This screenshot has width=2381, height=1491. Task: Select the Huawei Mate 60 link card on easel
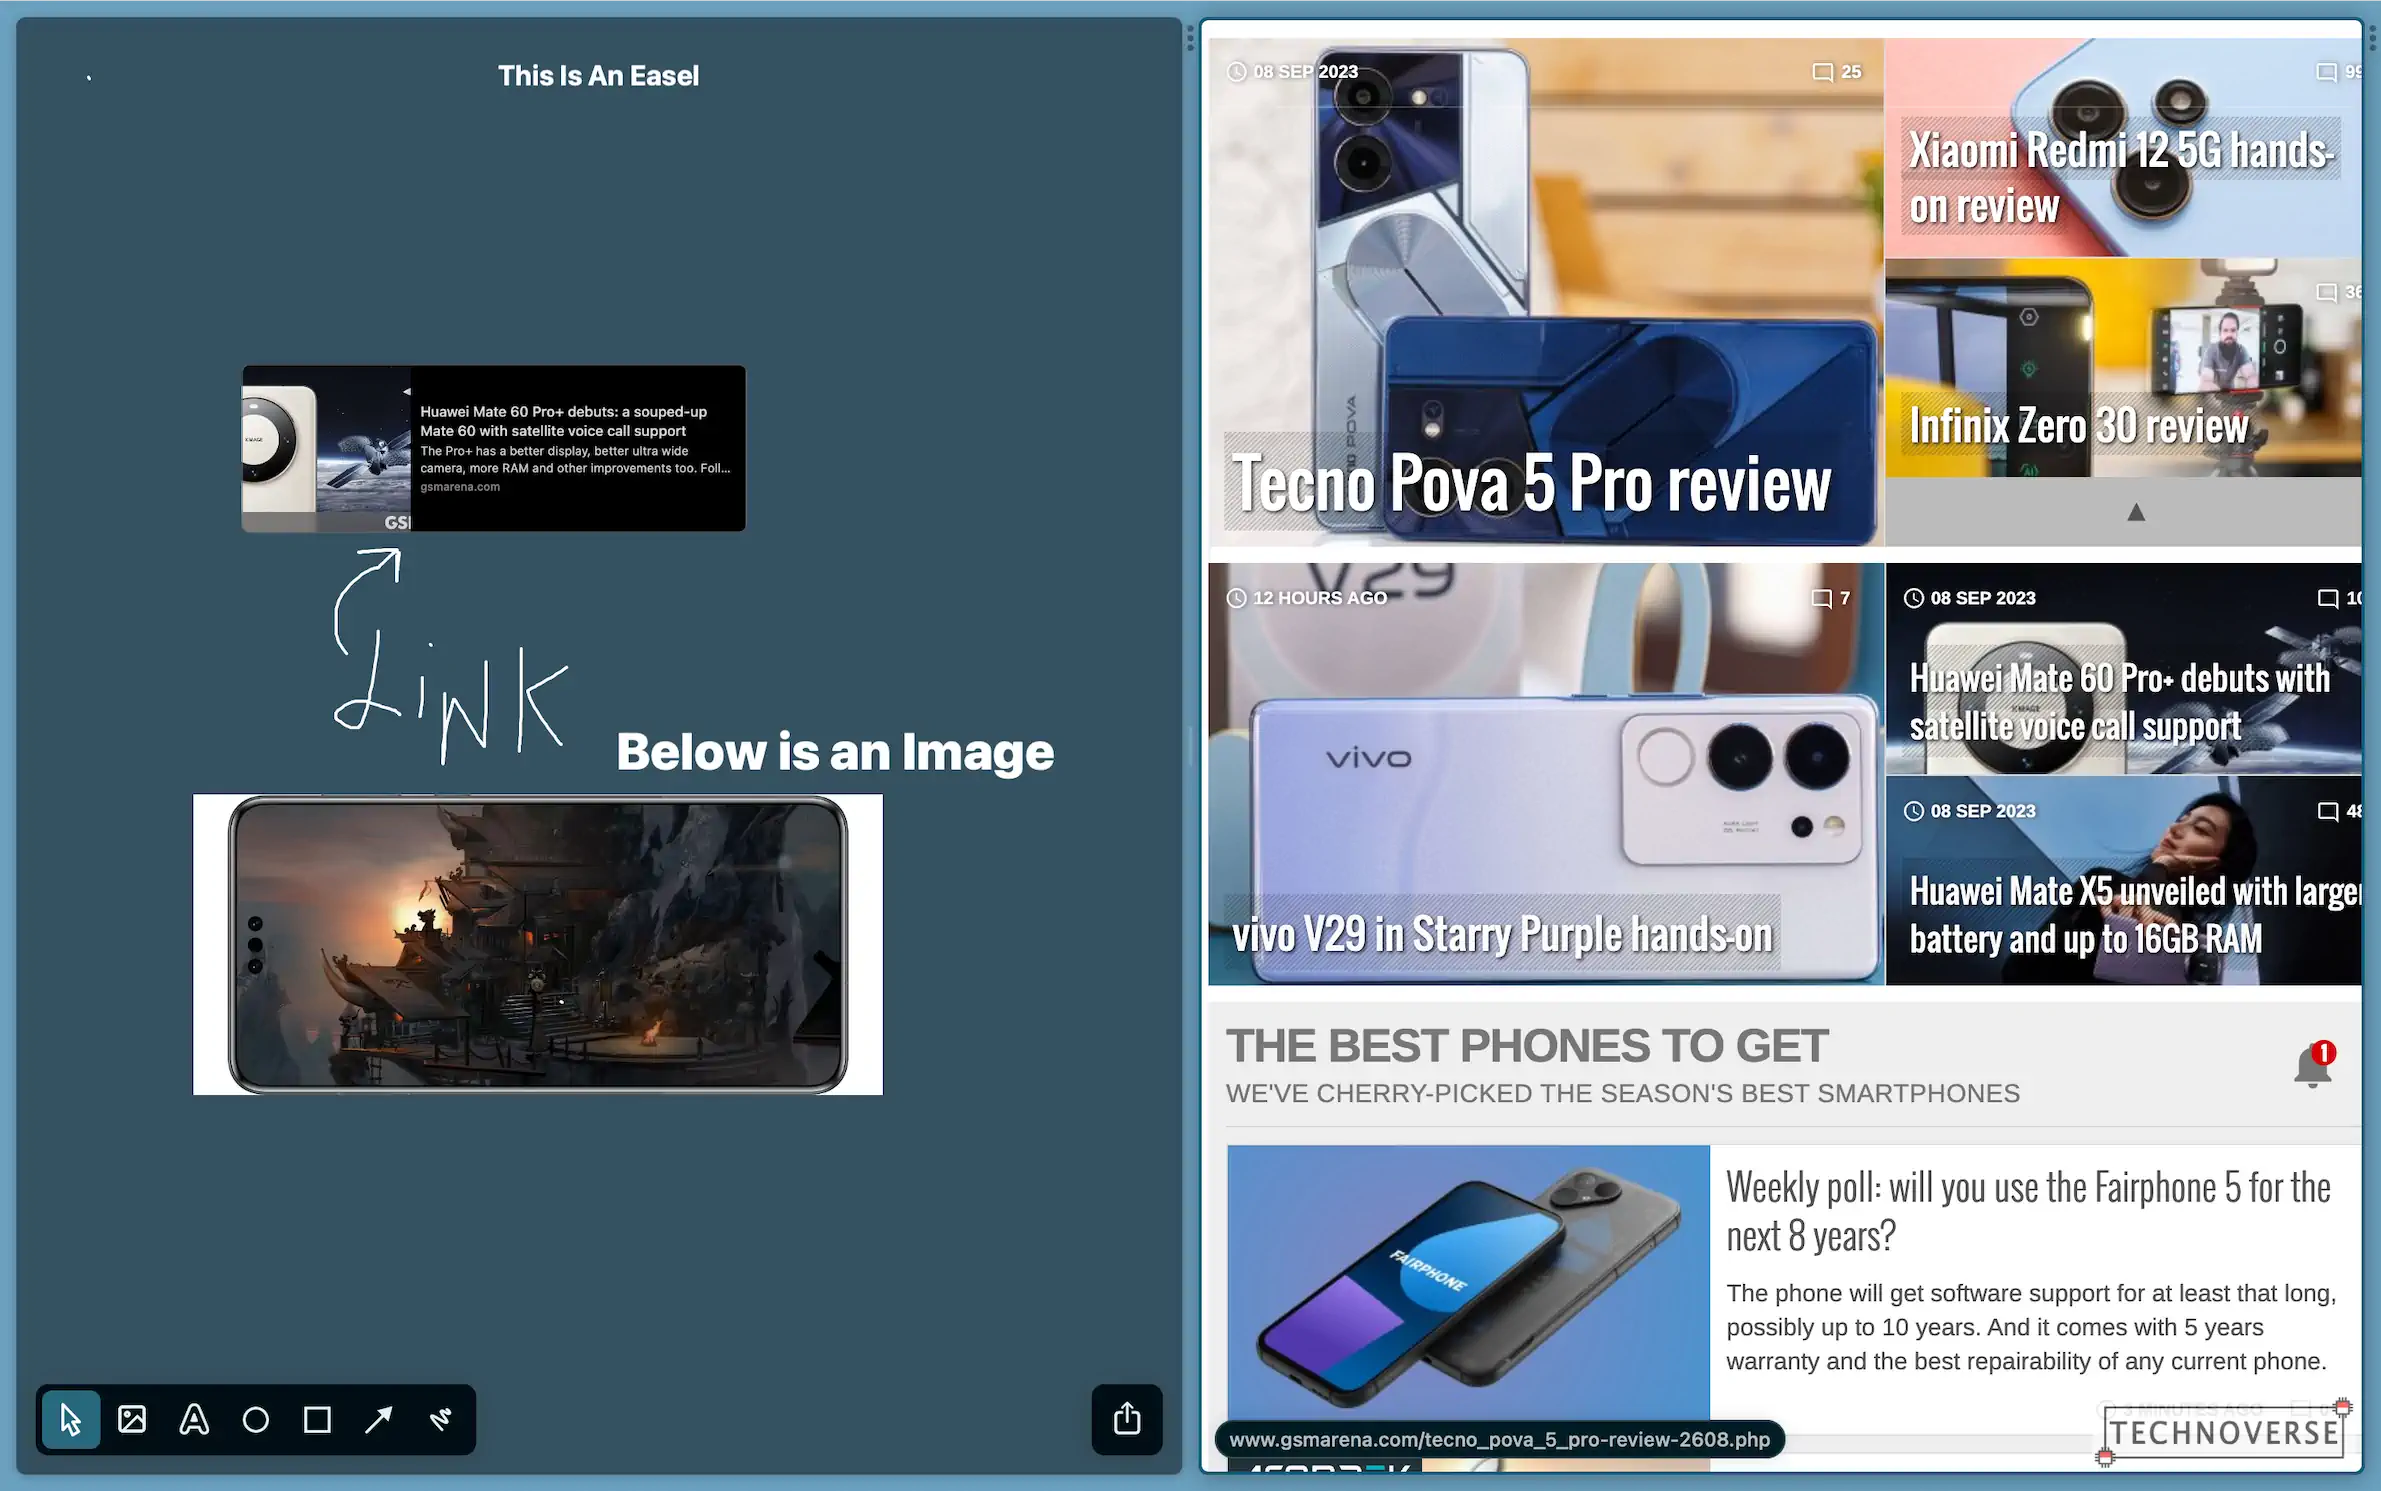click(x=494, y=448)
